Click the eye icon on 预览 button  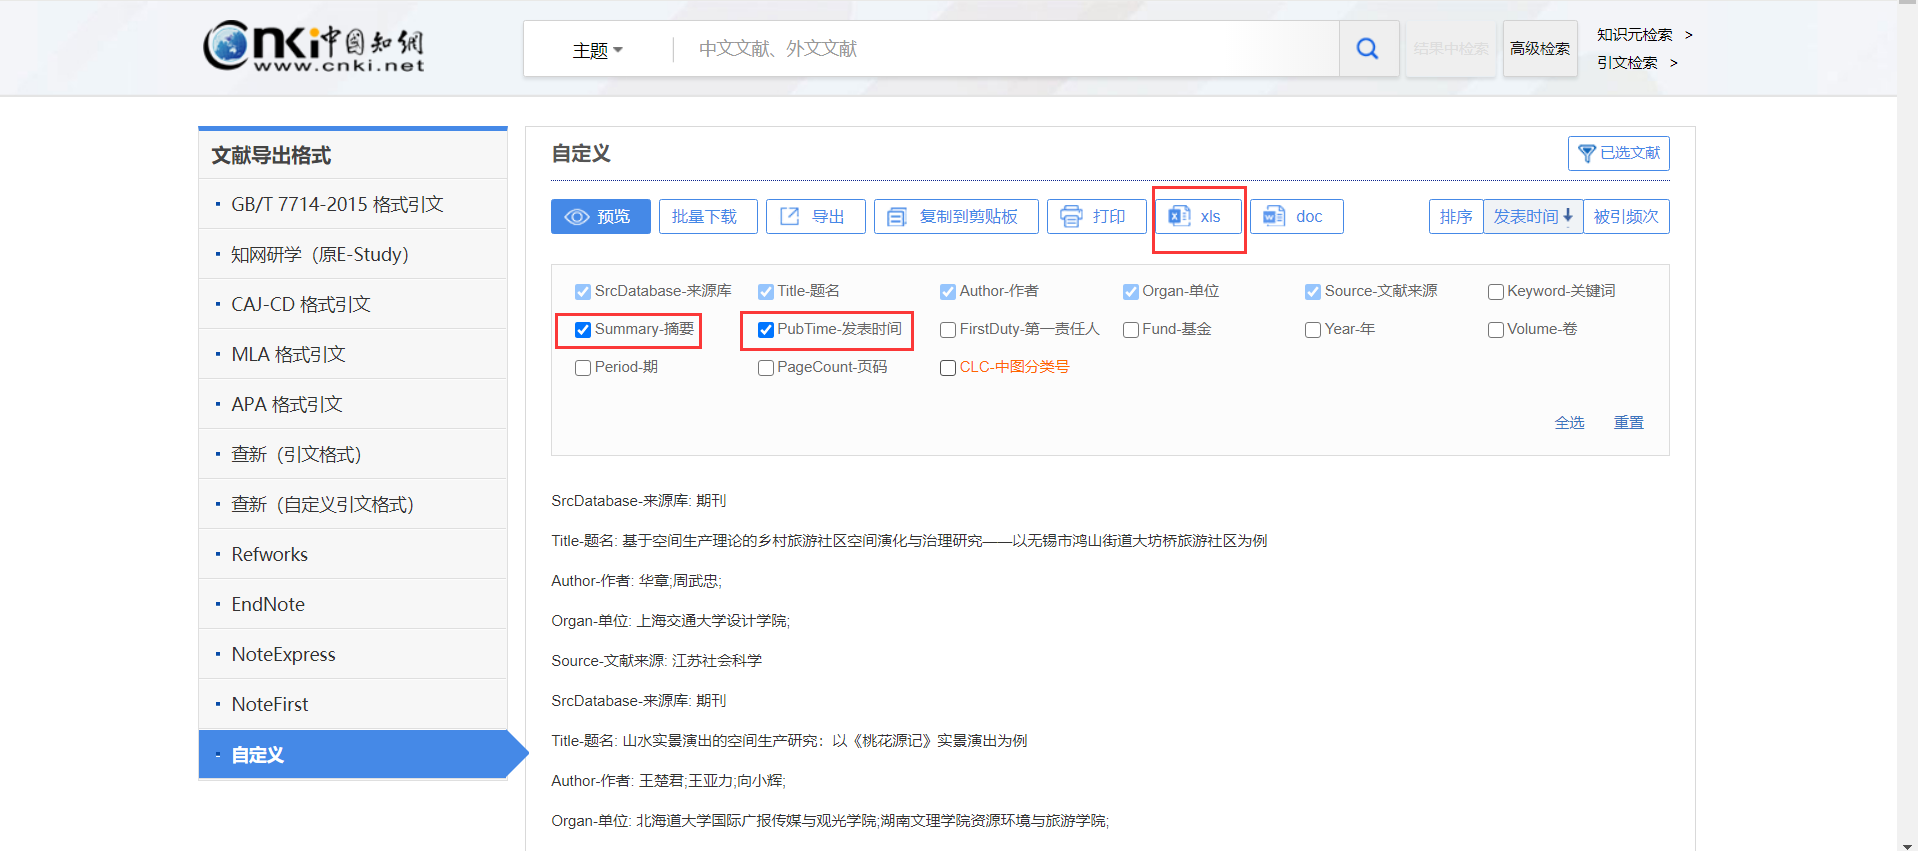point(577,217)
